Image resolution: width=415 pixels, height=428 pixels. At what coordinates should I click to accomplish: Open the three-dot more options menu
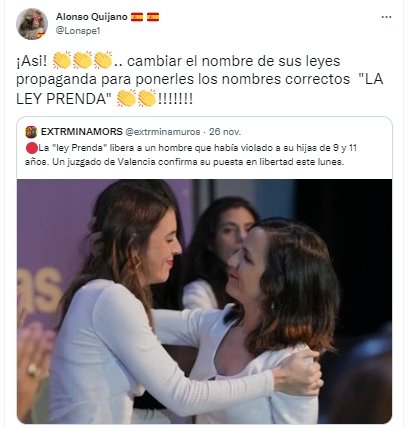(x=386, y=17)
